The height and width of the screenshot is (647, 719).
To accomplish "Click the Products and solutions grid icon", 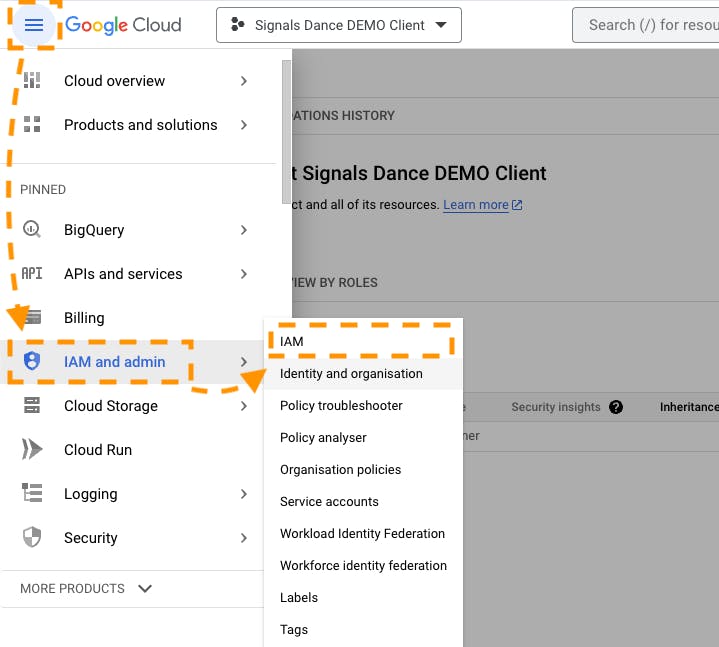I will click(x=32, y=124).
